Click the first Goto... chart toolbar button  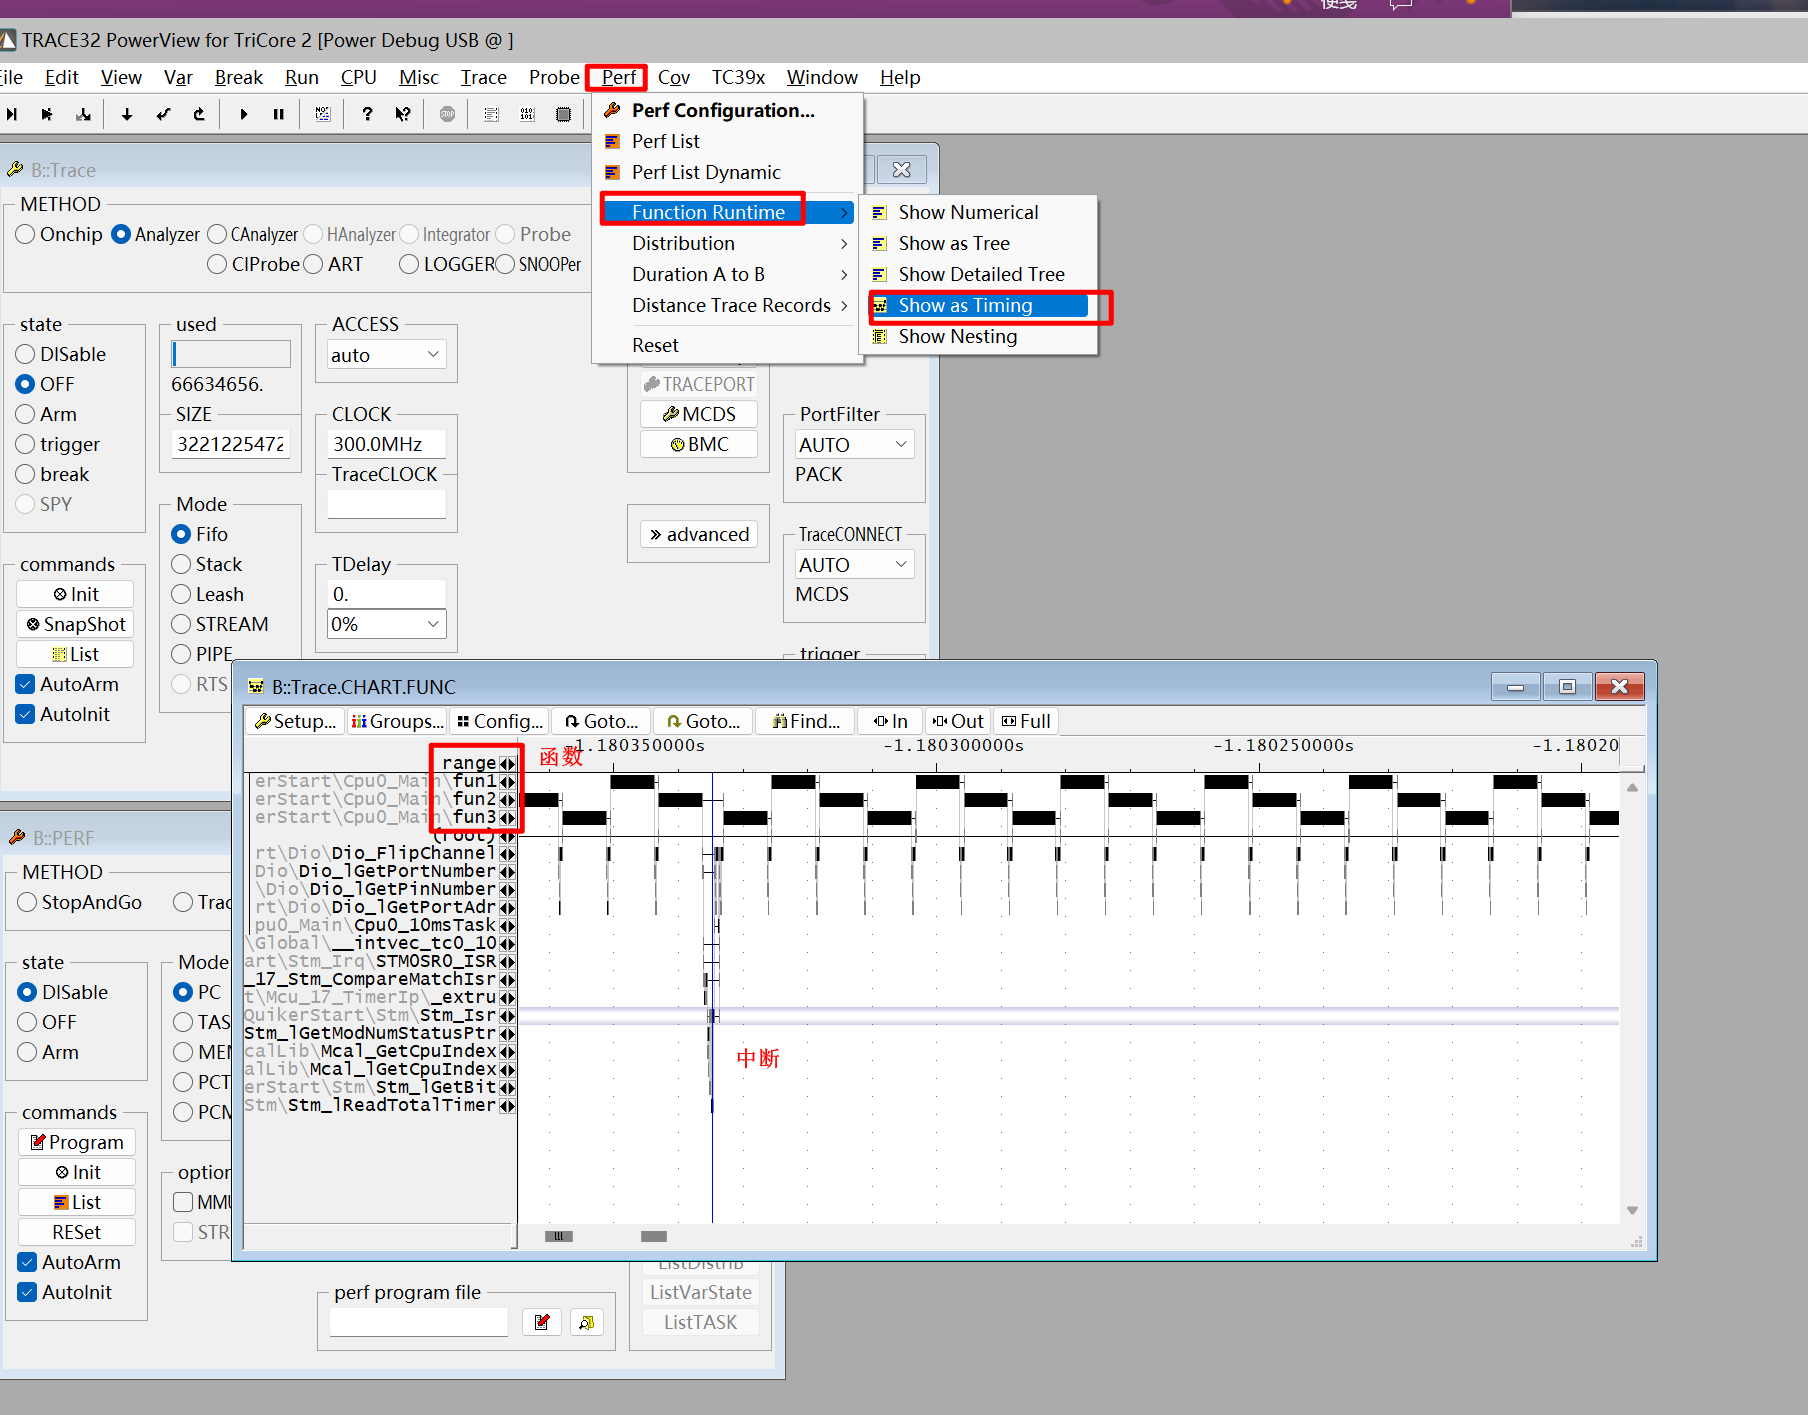click(x=601, y=721)
